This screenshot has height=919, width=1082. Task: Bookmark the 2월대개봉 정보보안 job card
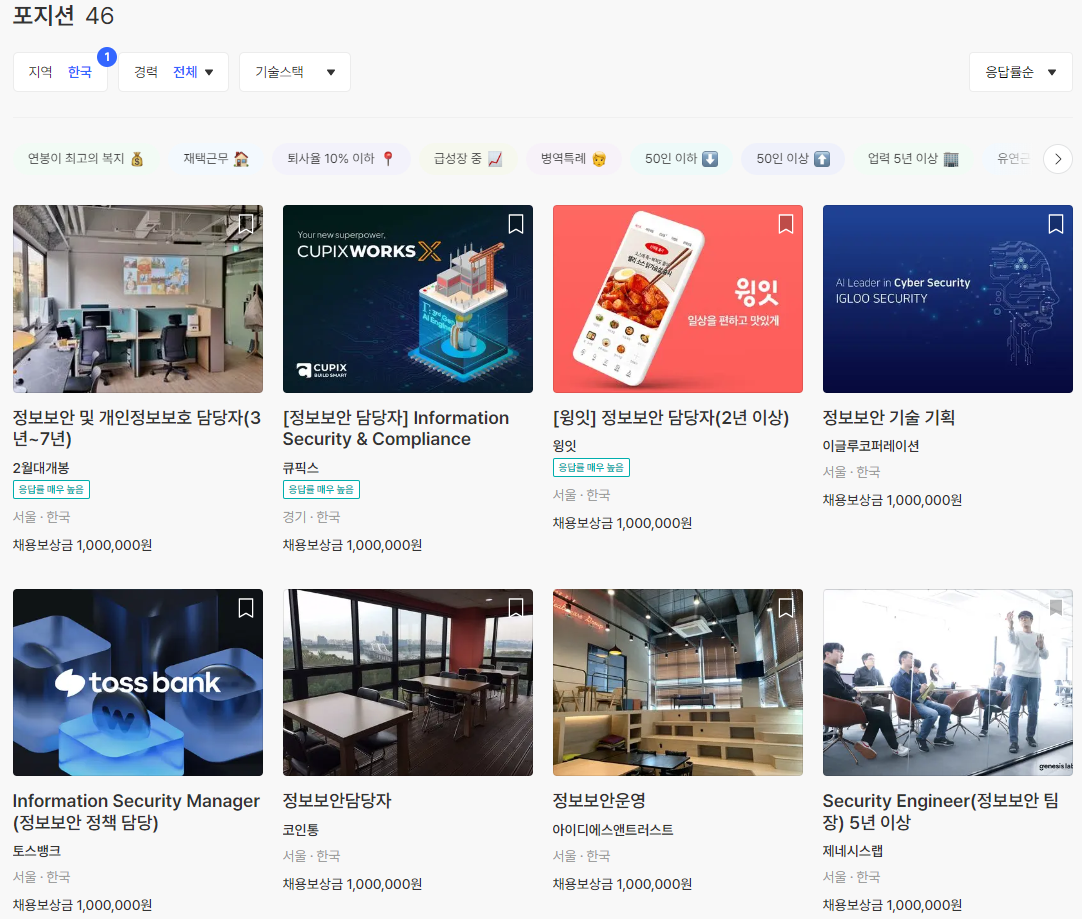tap(246, 224)
